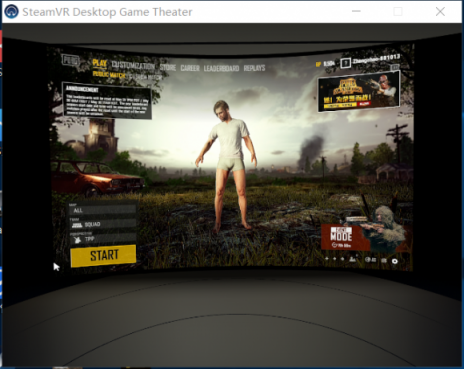Image resolution: width=464 pixels, height=369 pixels.
Task: Click the PUBG logo icon
Action: pyautogui.click(x=70, y=61)
